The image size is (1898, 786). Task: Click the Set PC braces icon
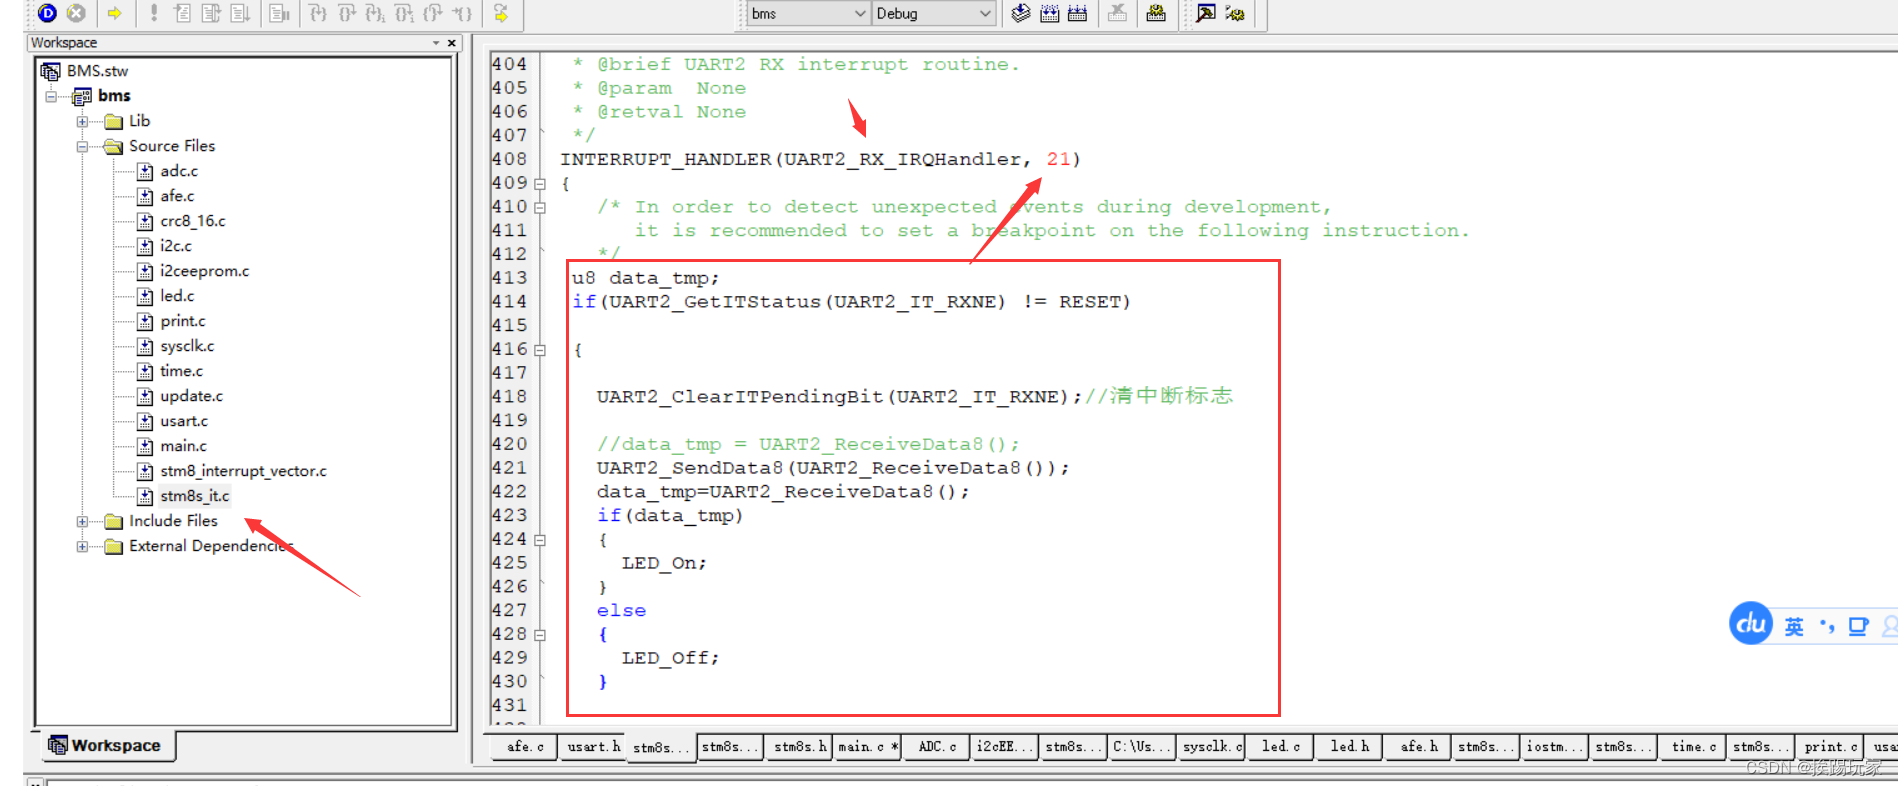pyautogui.click(x=462, y=13)
